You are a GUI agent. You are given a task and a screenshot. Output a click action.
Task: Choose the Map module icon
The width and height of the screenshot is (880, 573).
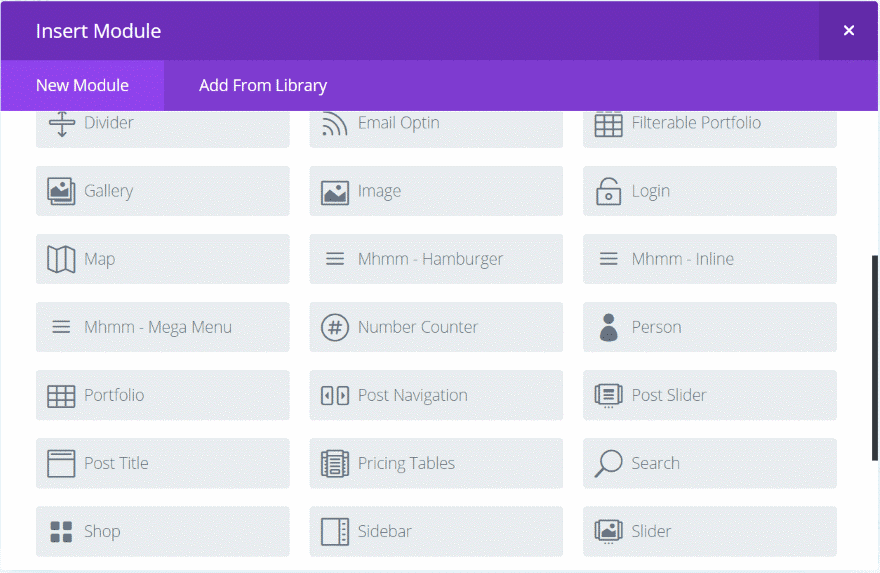click(x=61, y=259)
